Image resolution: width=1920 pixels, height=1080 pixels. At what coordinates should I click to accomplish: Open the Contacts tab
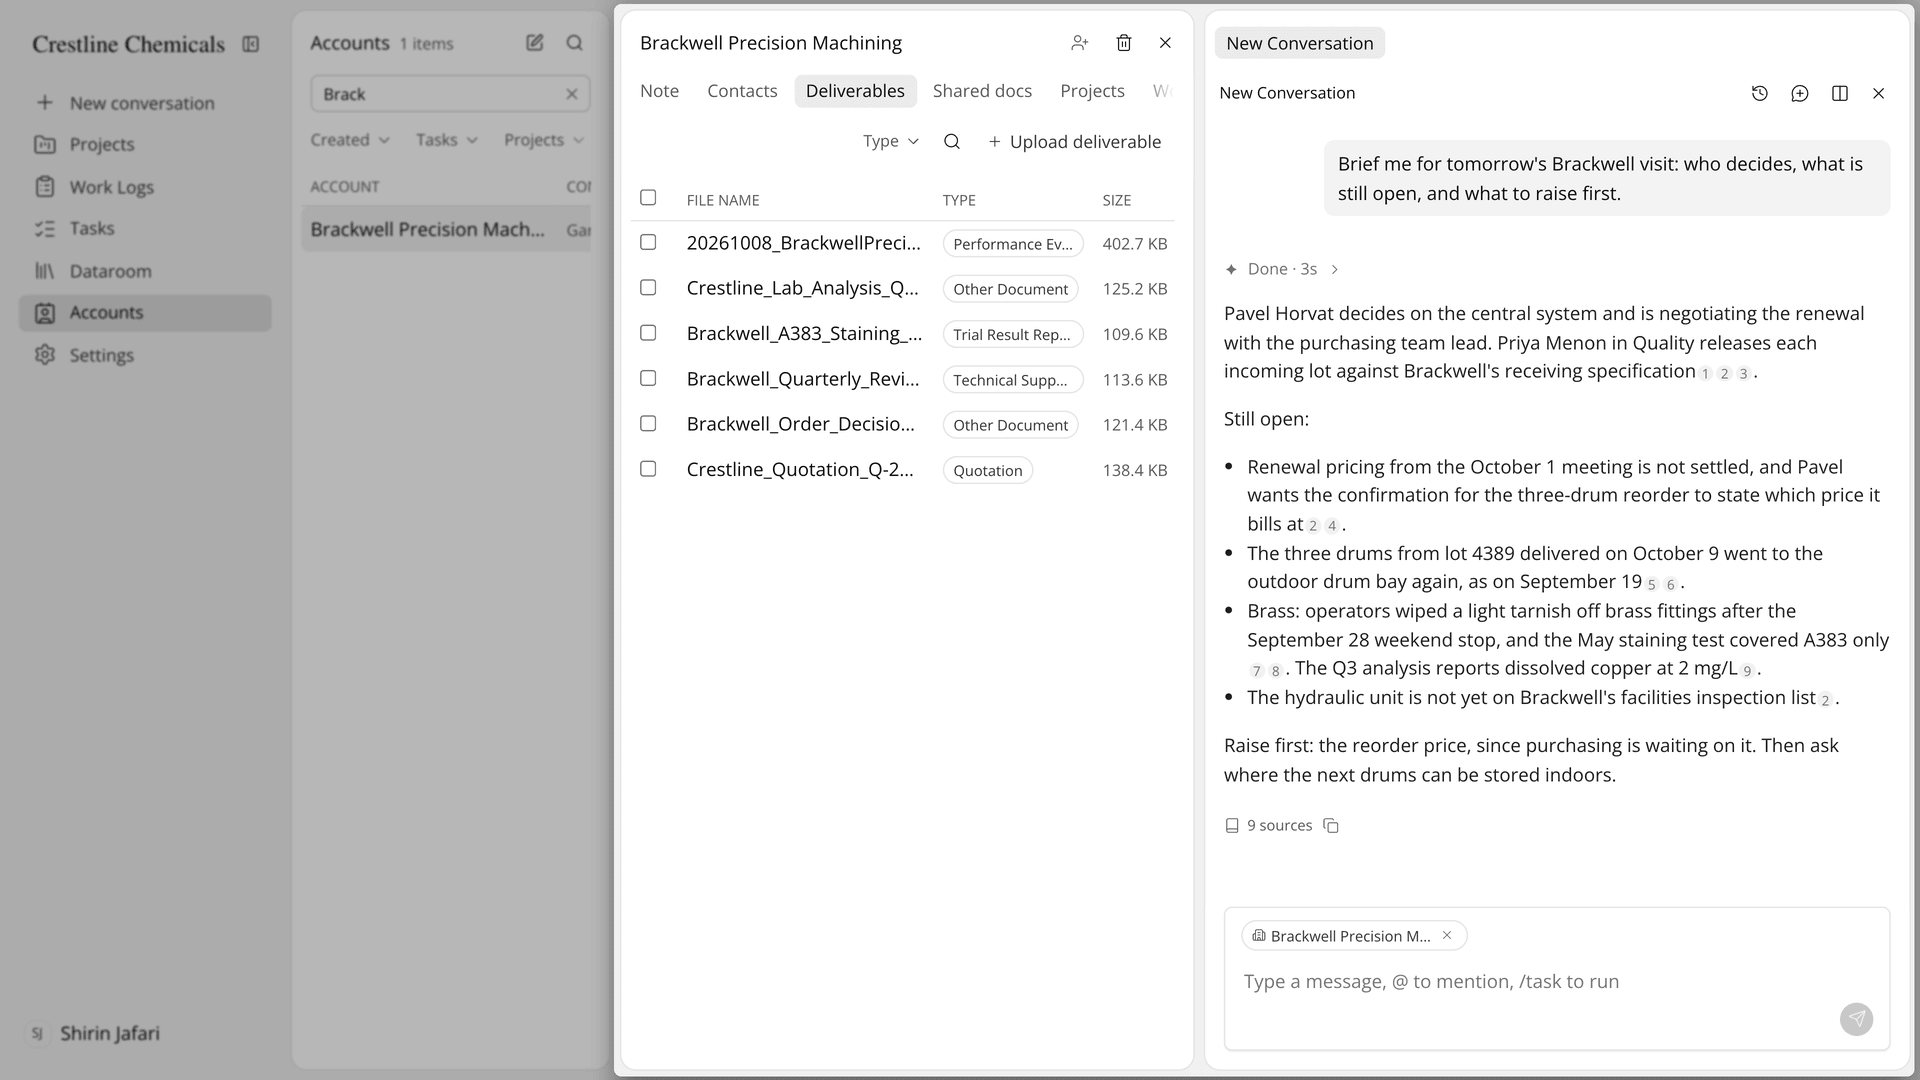[x=742, y=91]
